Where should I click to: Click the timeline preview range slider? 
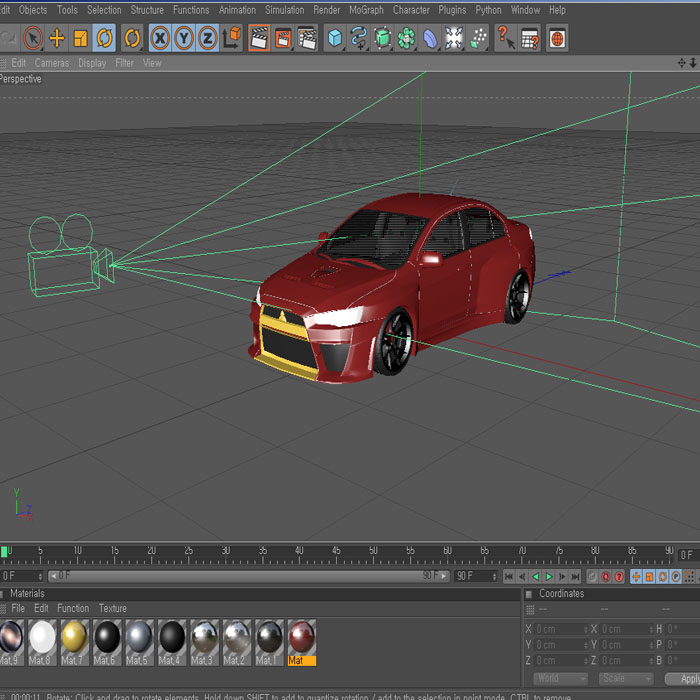click(248, 576)
